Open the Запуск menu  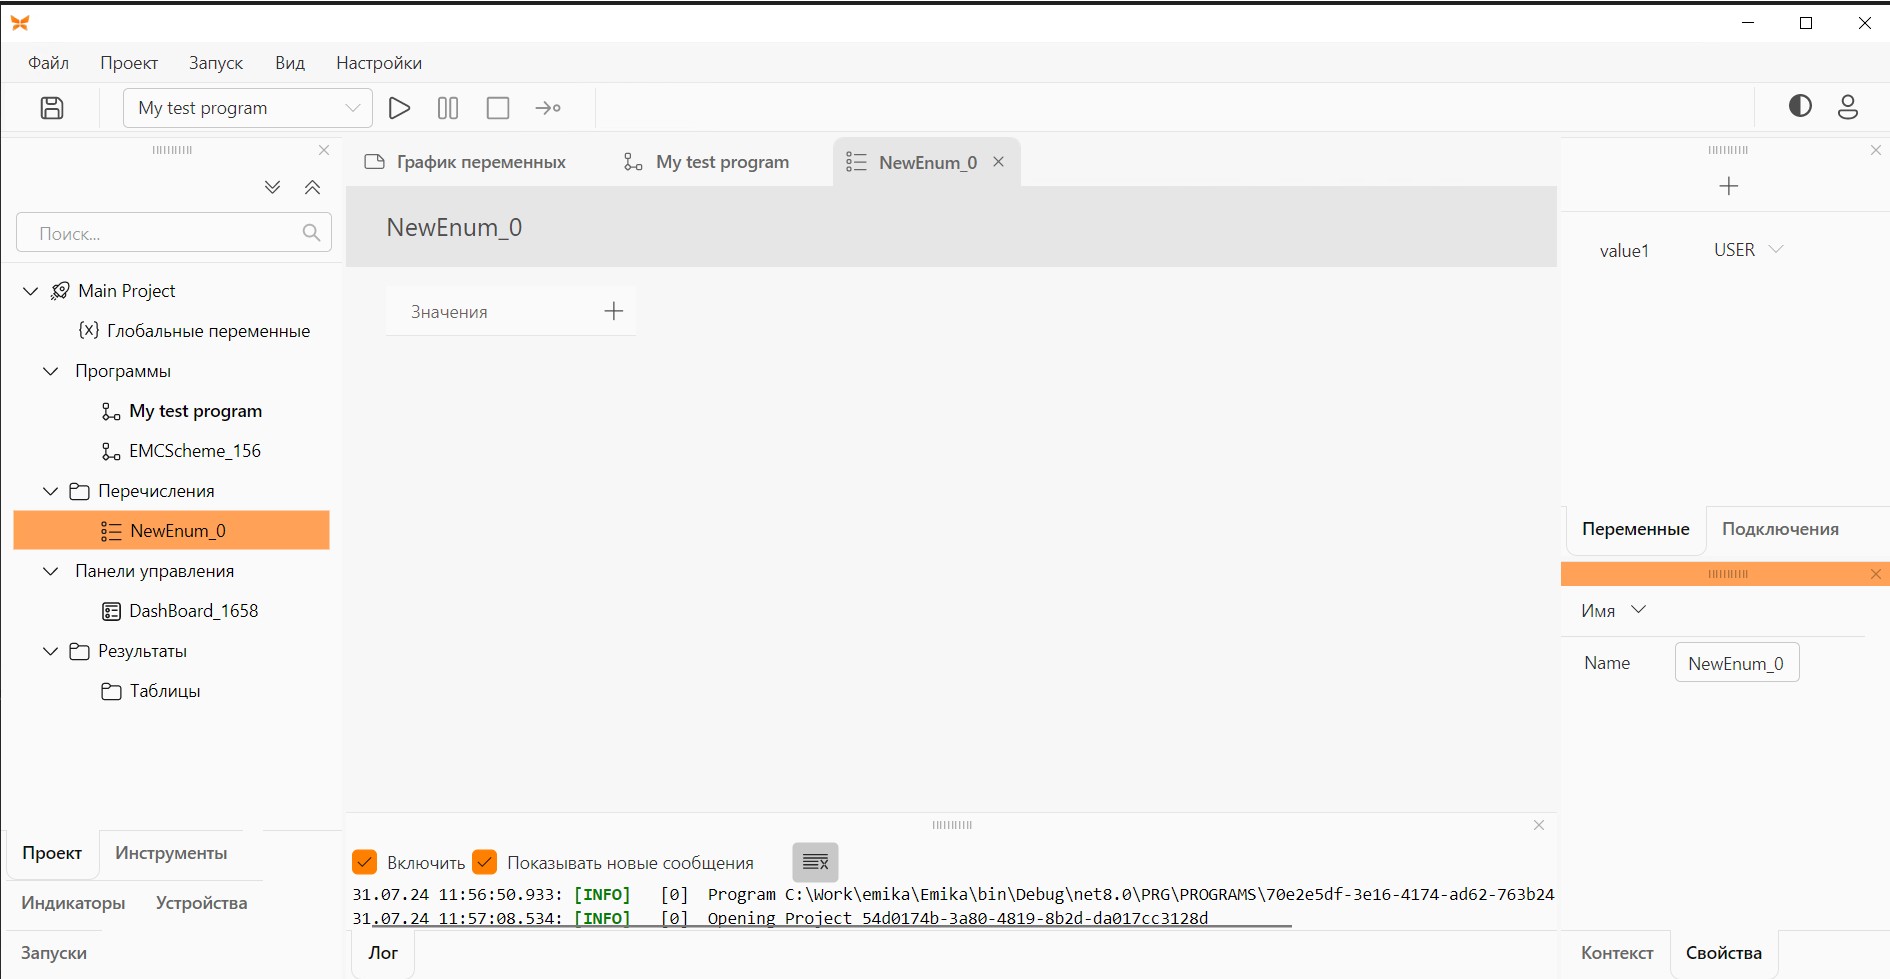click(x=216, y=63)
